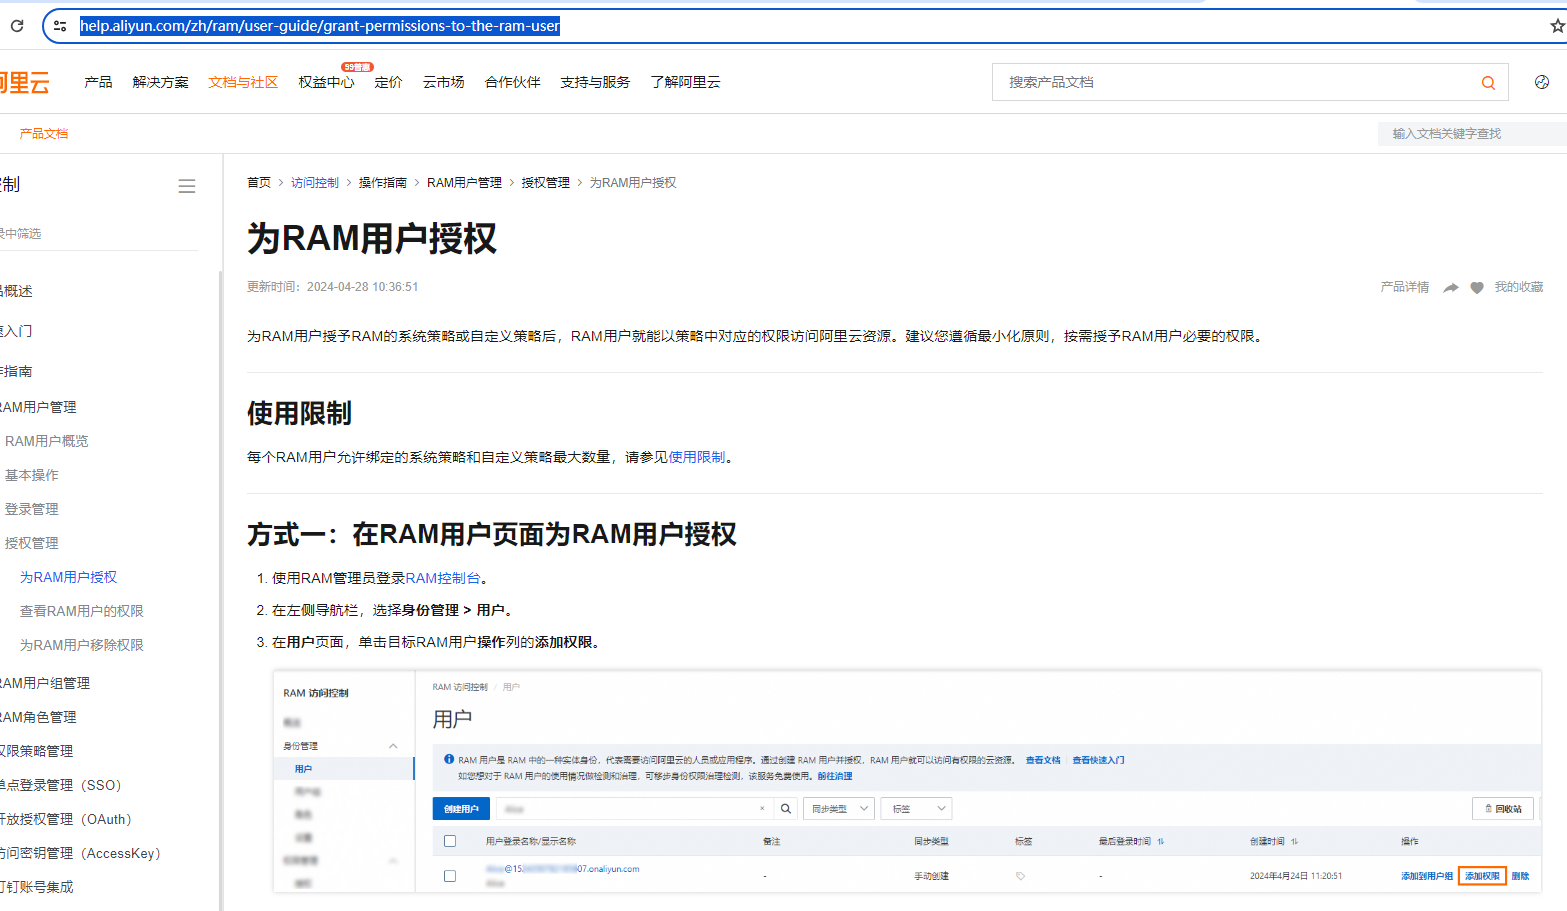Expand RAM用户管理 in the sidebar
The image size is (1567, 911).
[38, 407]
